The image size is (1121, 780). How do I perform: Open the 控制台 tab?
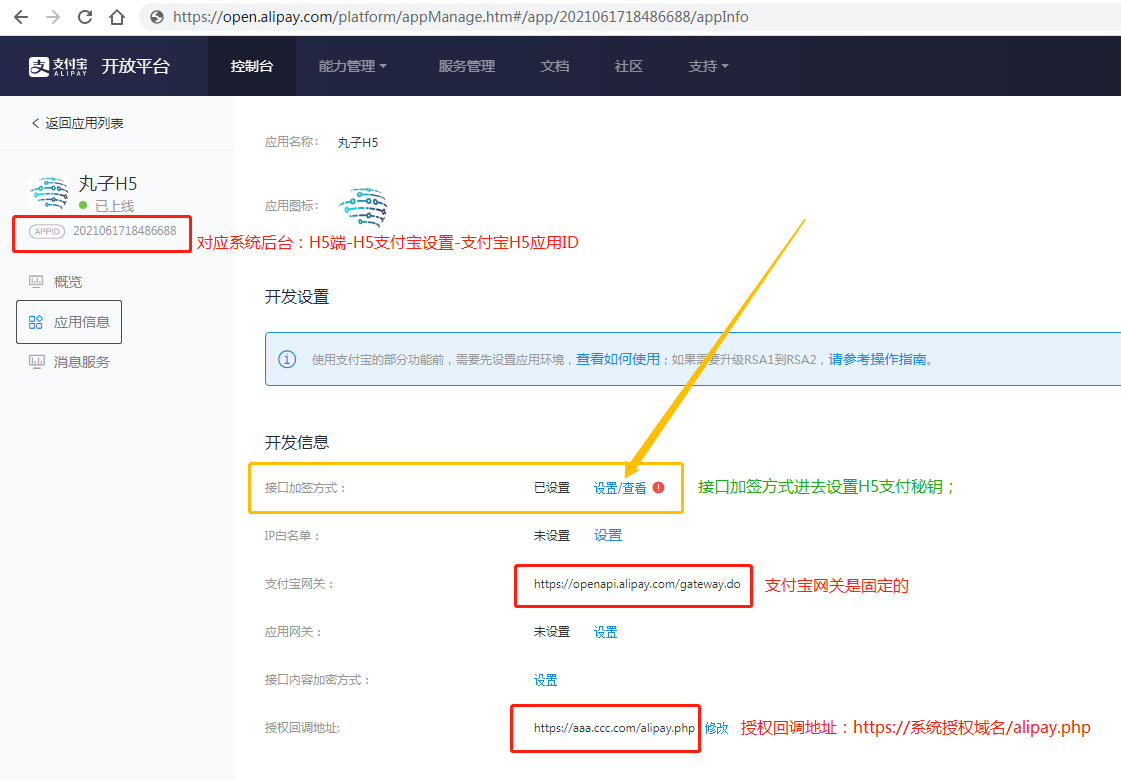click(252, 66)
